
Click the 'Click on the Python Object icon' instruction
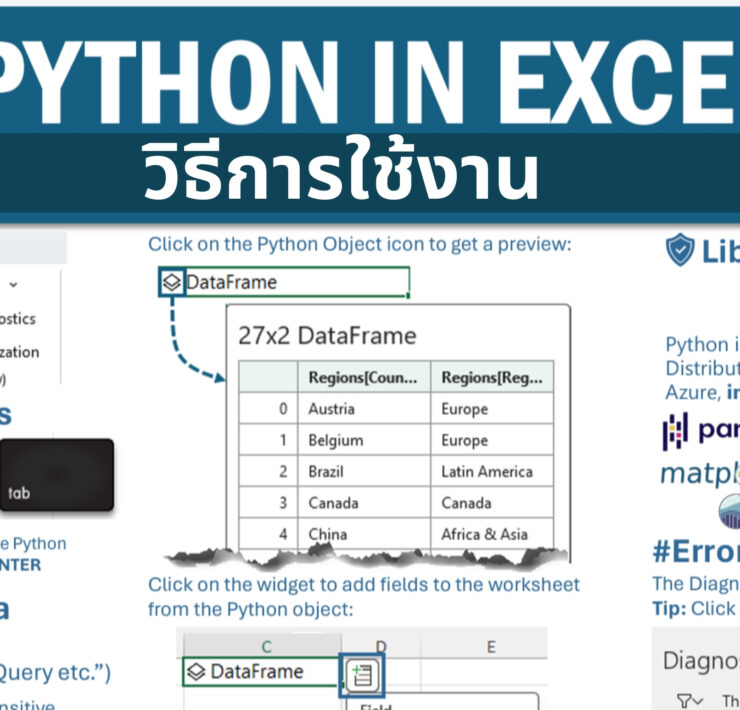[x=360, y=244]
